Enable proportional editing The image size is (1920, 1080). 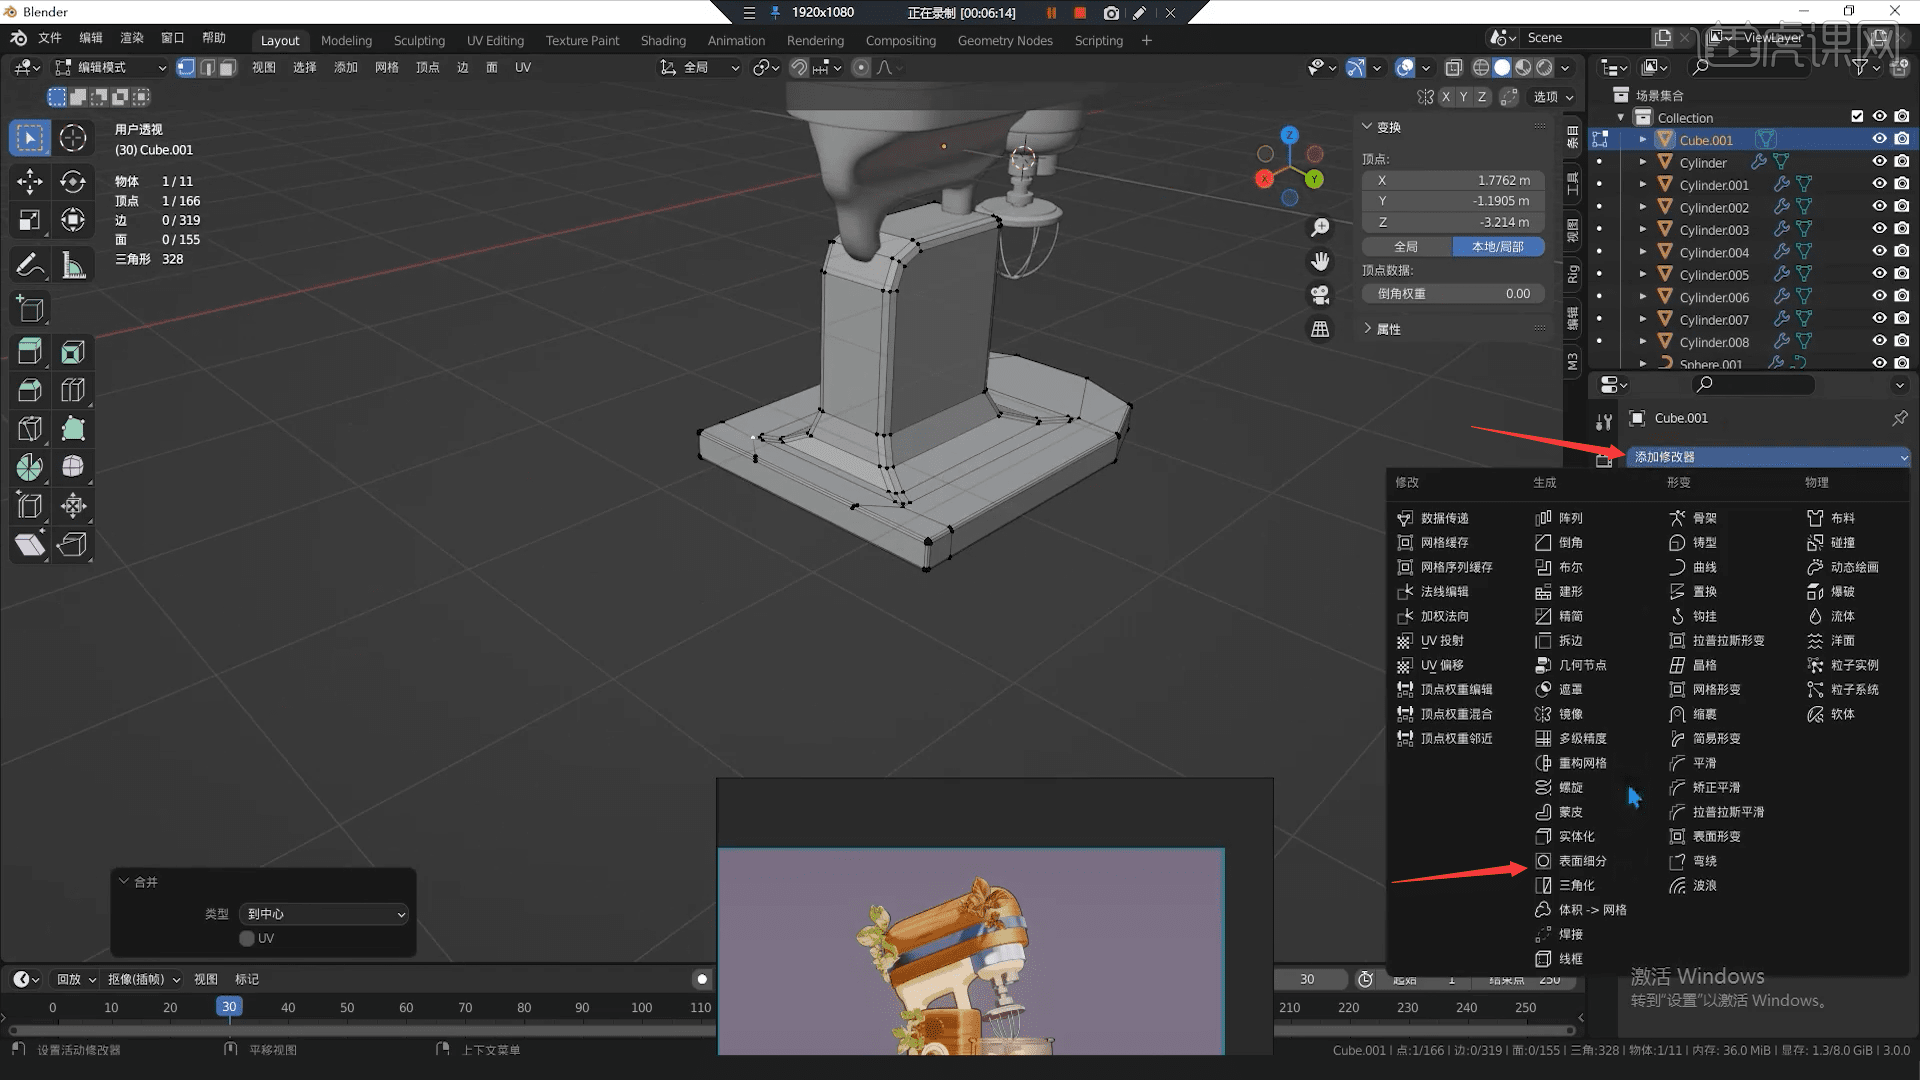[x=861, y=67]
